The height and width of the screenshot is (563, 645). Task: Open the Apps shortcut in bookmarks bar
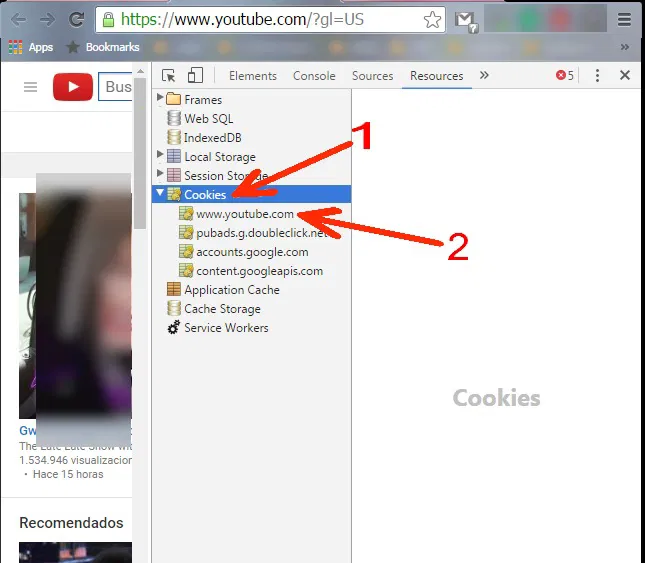point(31,47)
